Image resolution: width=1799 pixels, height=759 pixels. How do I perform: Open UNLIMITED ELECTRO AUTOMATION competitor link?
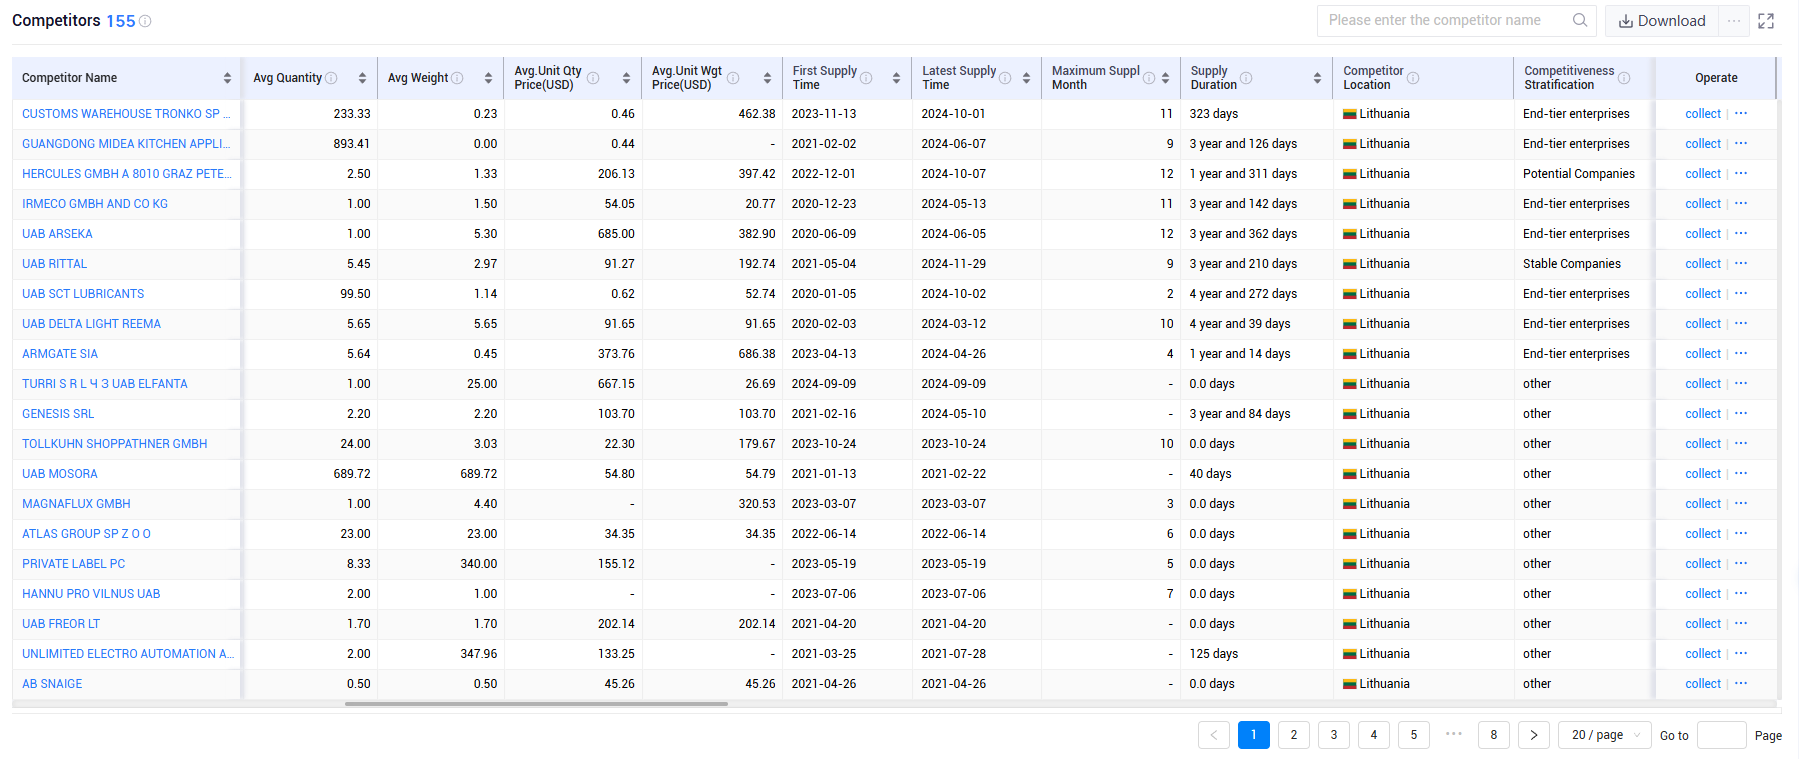click(128, 654)
